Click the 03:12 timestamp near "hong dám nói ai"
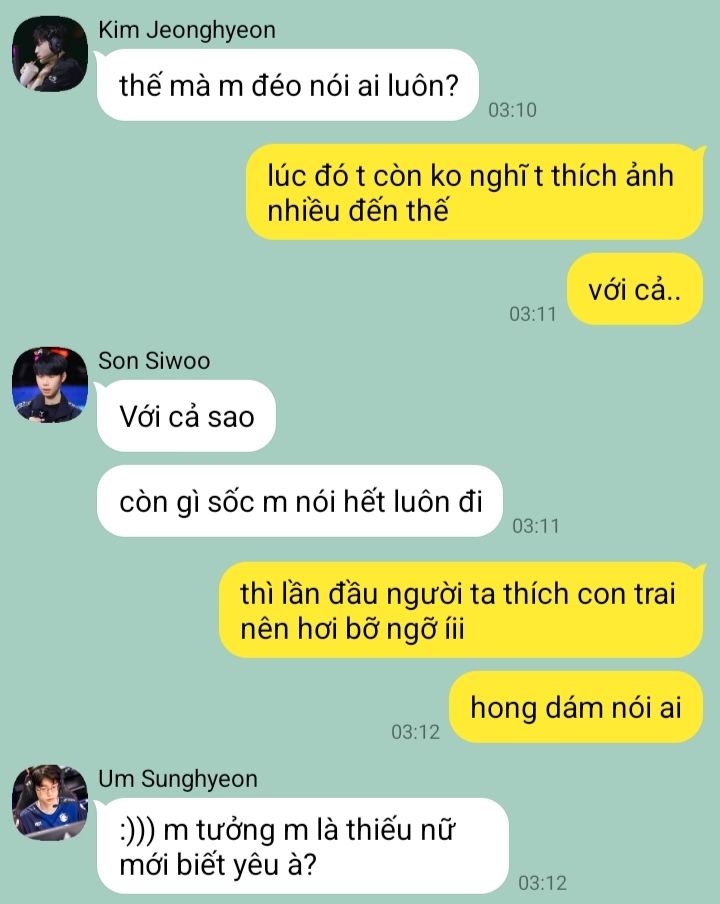Screen dimensions: 720x904 click(416, 732)
